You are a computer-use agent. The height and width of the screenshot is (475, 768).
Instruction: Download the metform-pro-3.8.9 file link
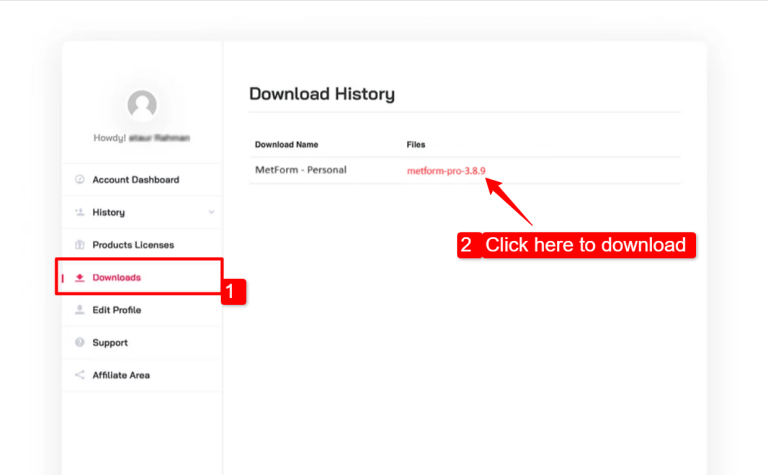tap(446, 171)
